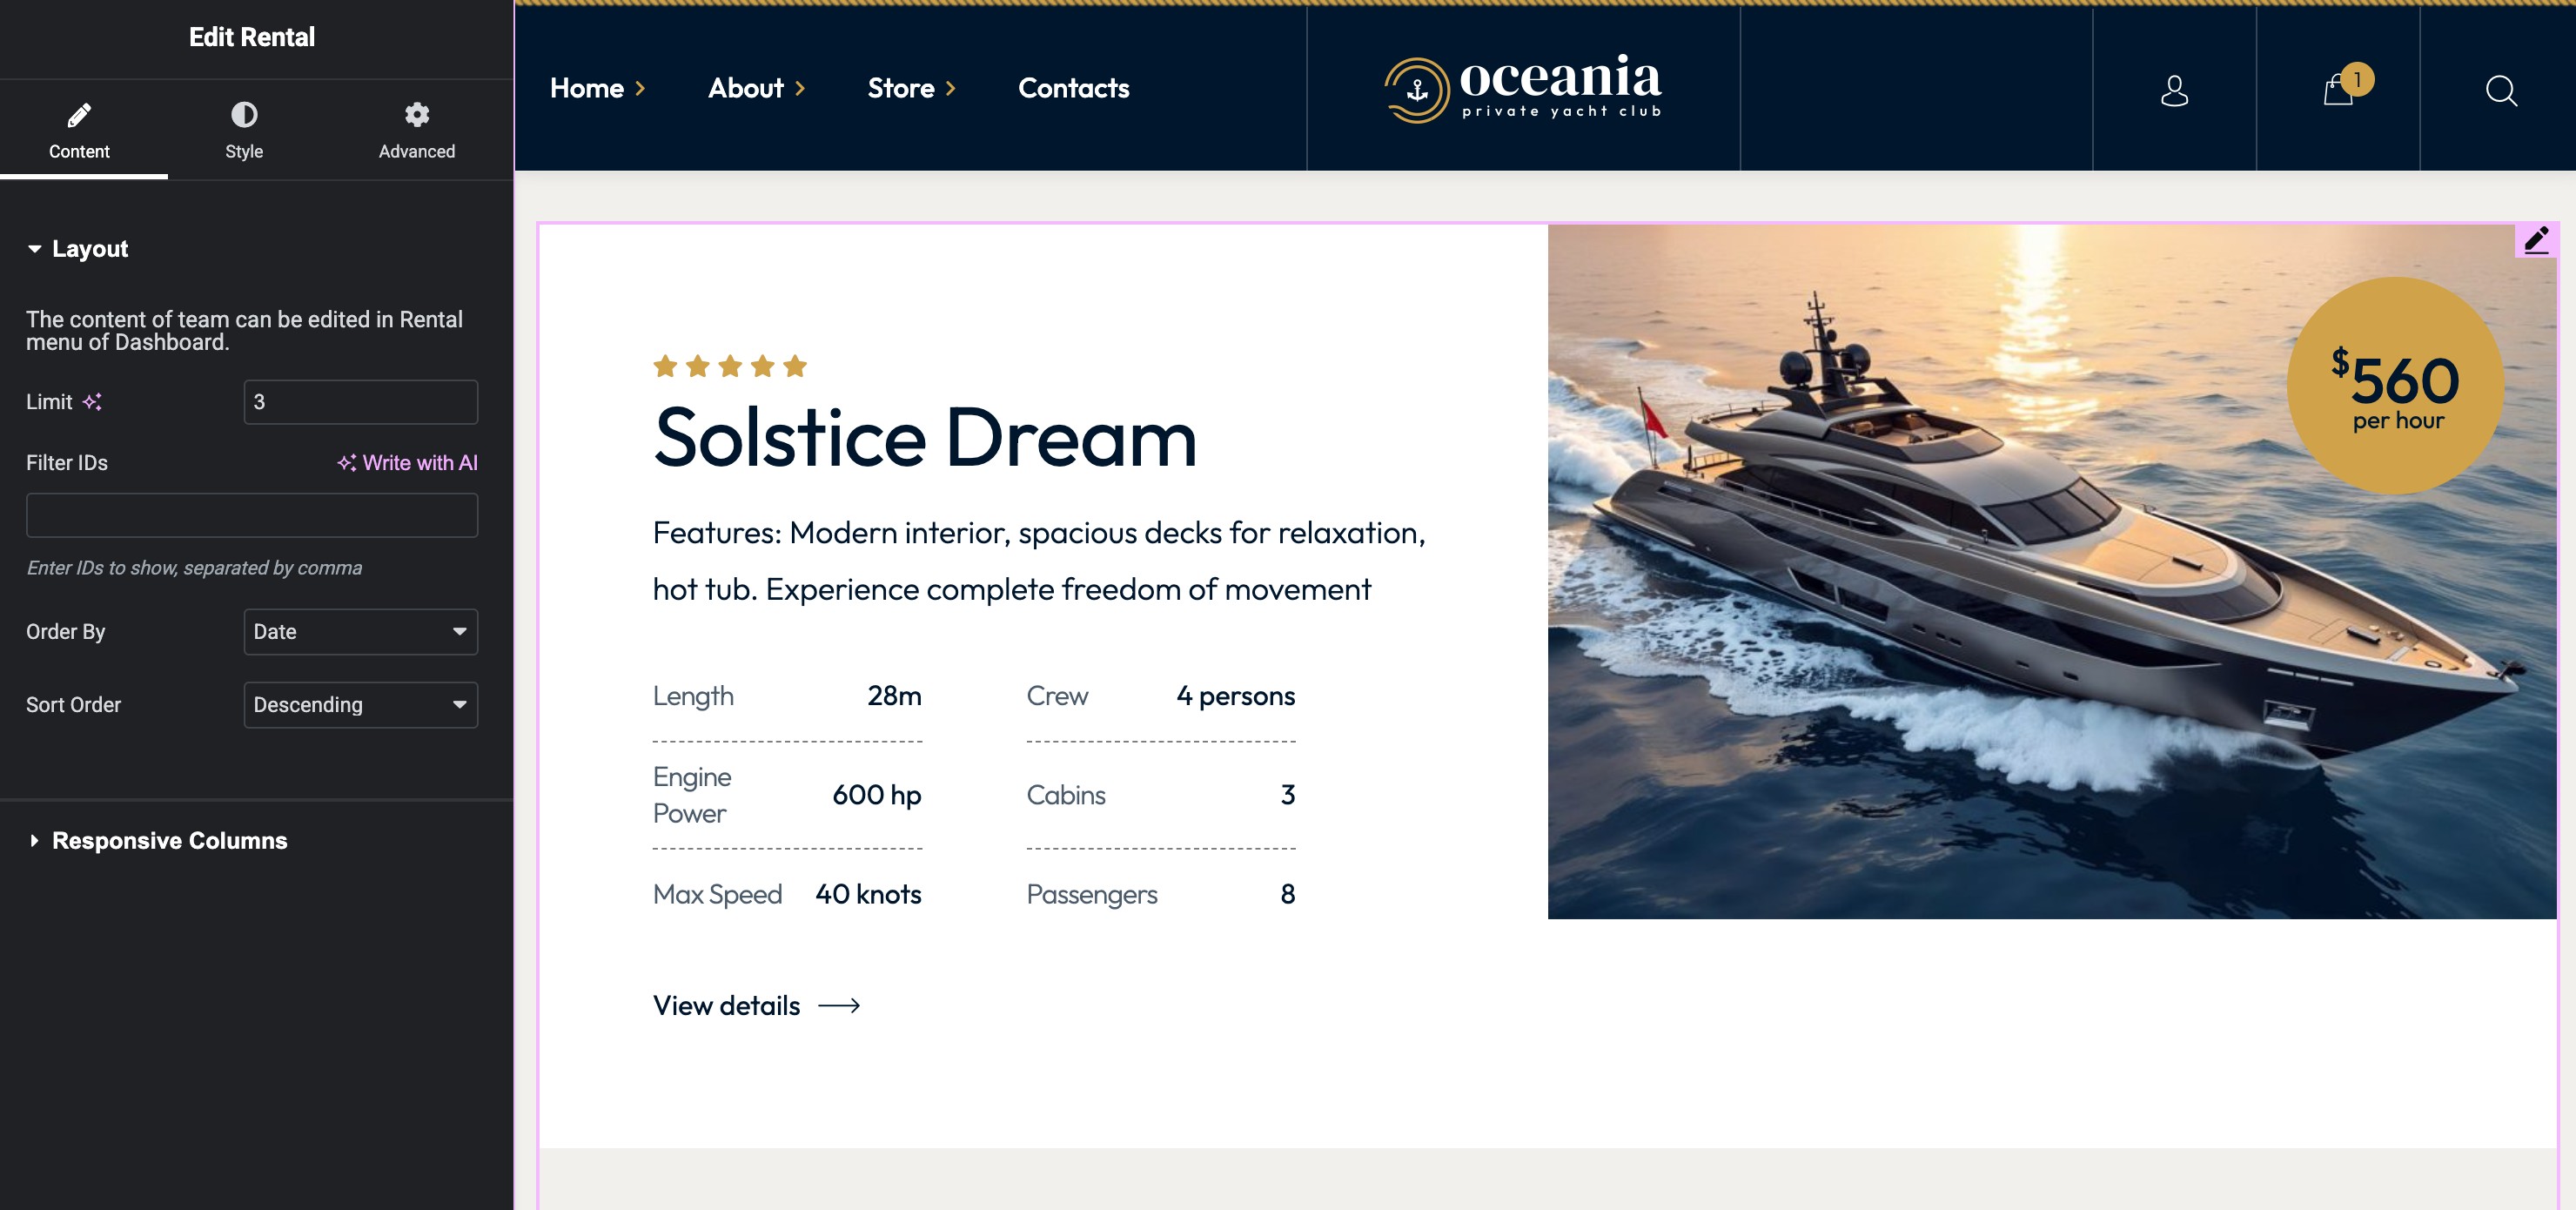The image size is (2576, 1210).
Task: Open the Content tab pencil icon
Action: coord(79,115)
